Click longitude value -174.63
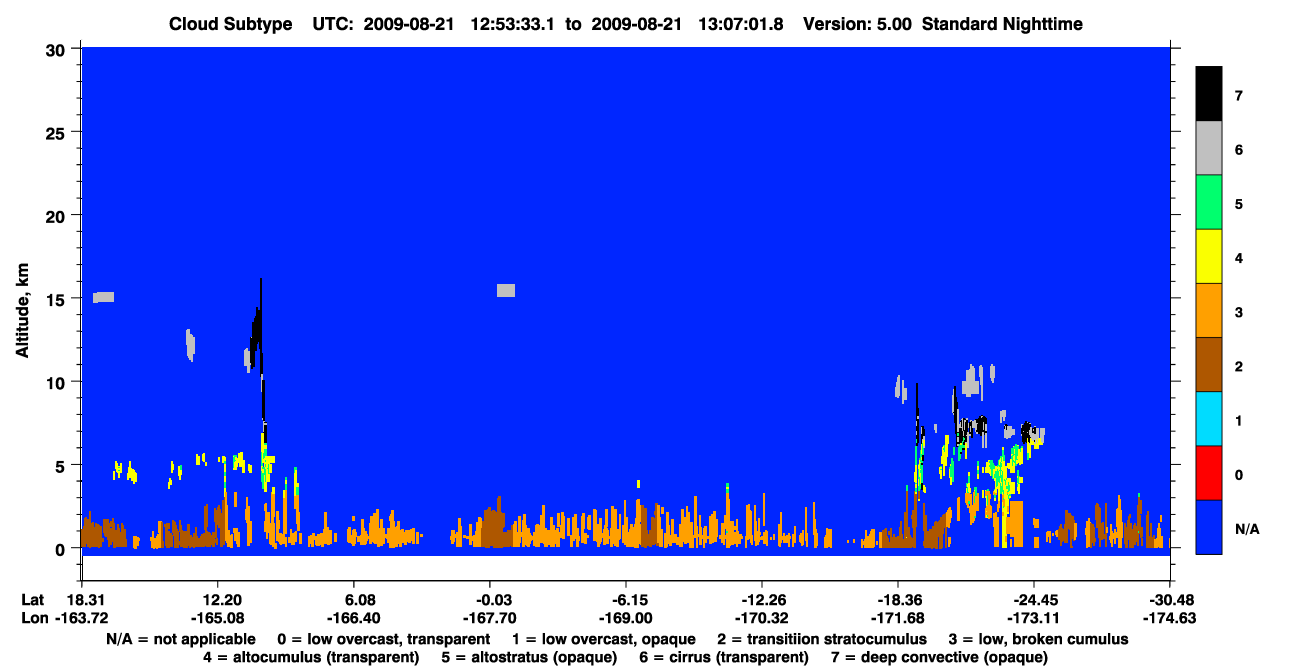 click(1169, 618)
